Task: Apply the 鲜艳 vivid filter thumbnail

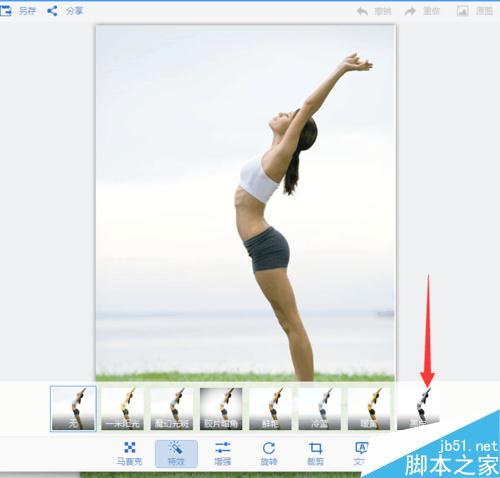Action: tap(271, 409)
